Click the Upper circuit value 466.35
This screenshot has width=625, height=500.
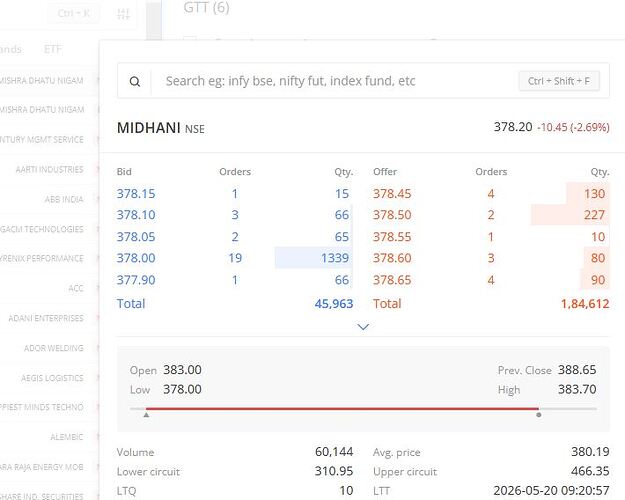coord(590,471)
